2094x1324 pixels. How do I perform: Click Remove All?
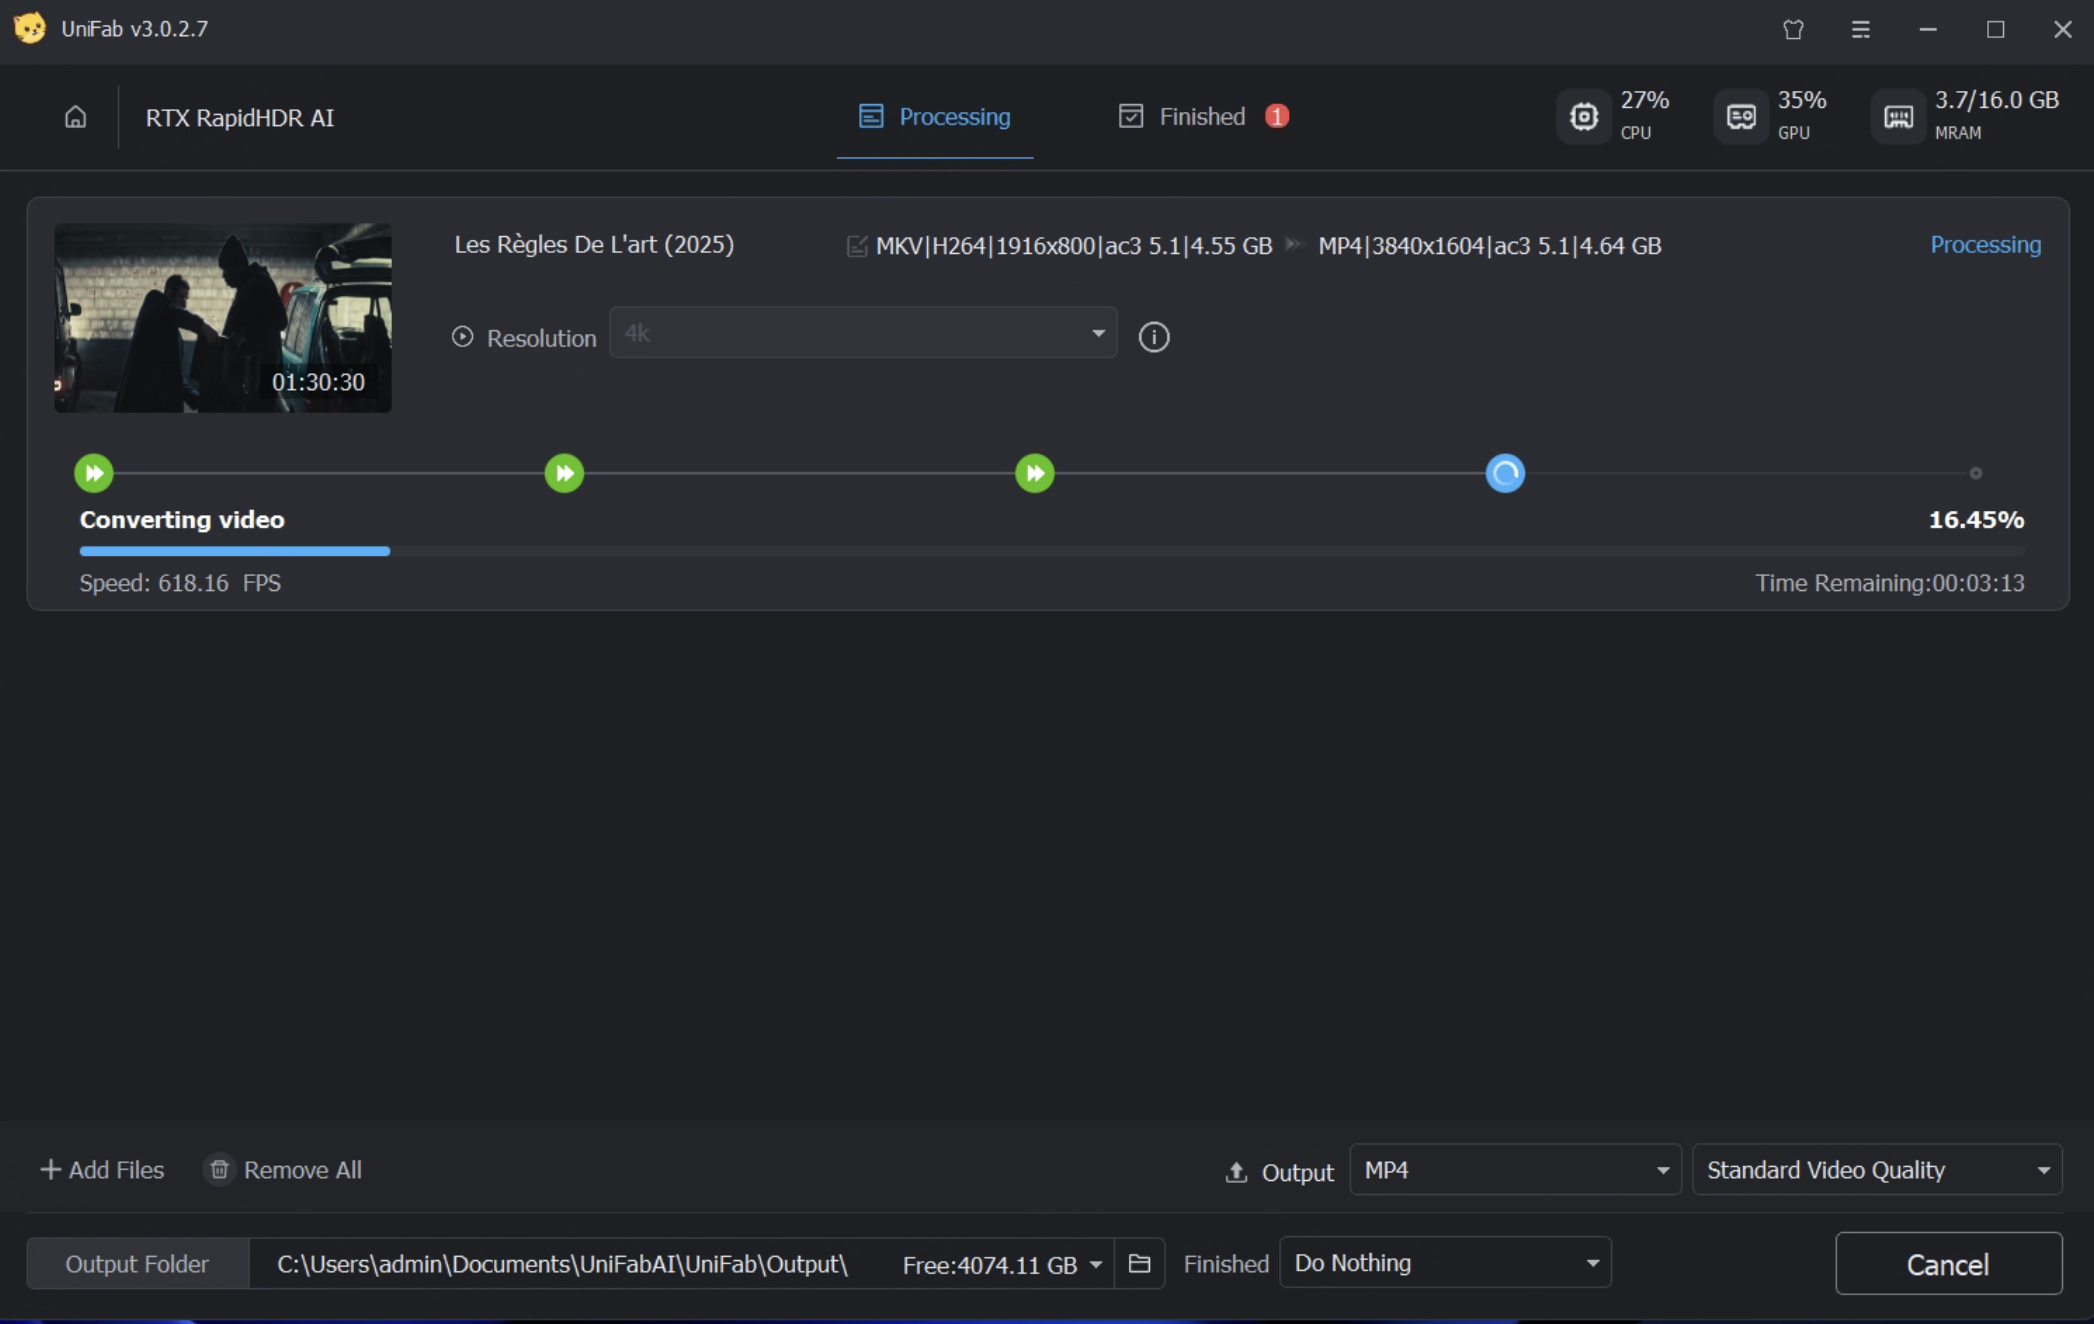282,1170
